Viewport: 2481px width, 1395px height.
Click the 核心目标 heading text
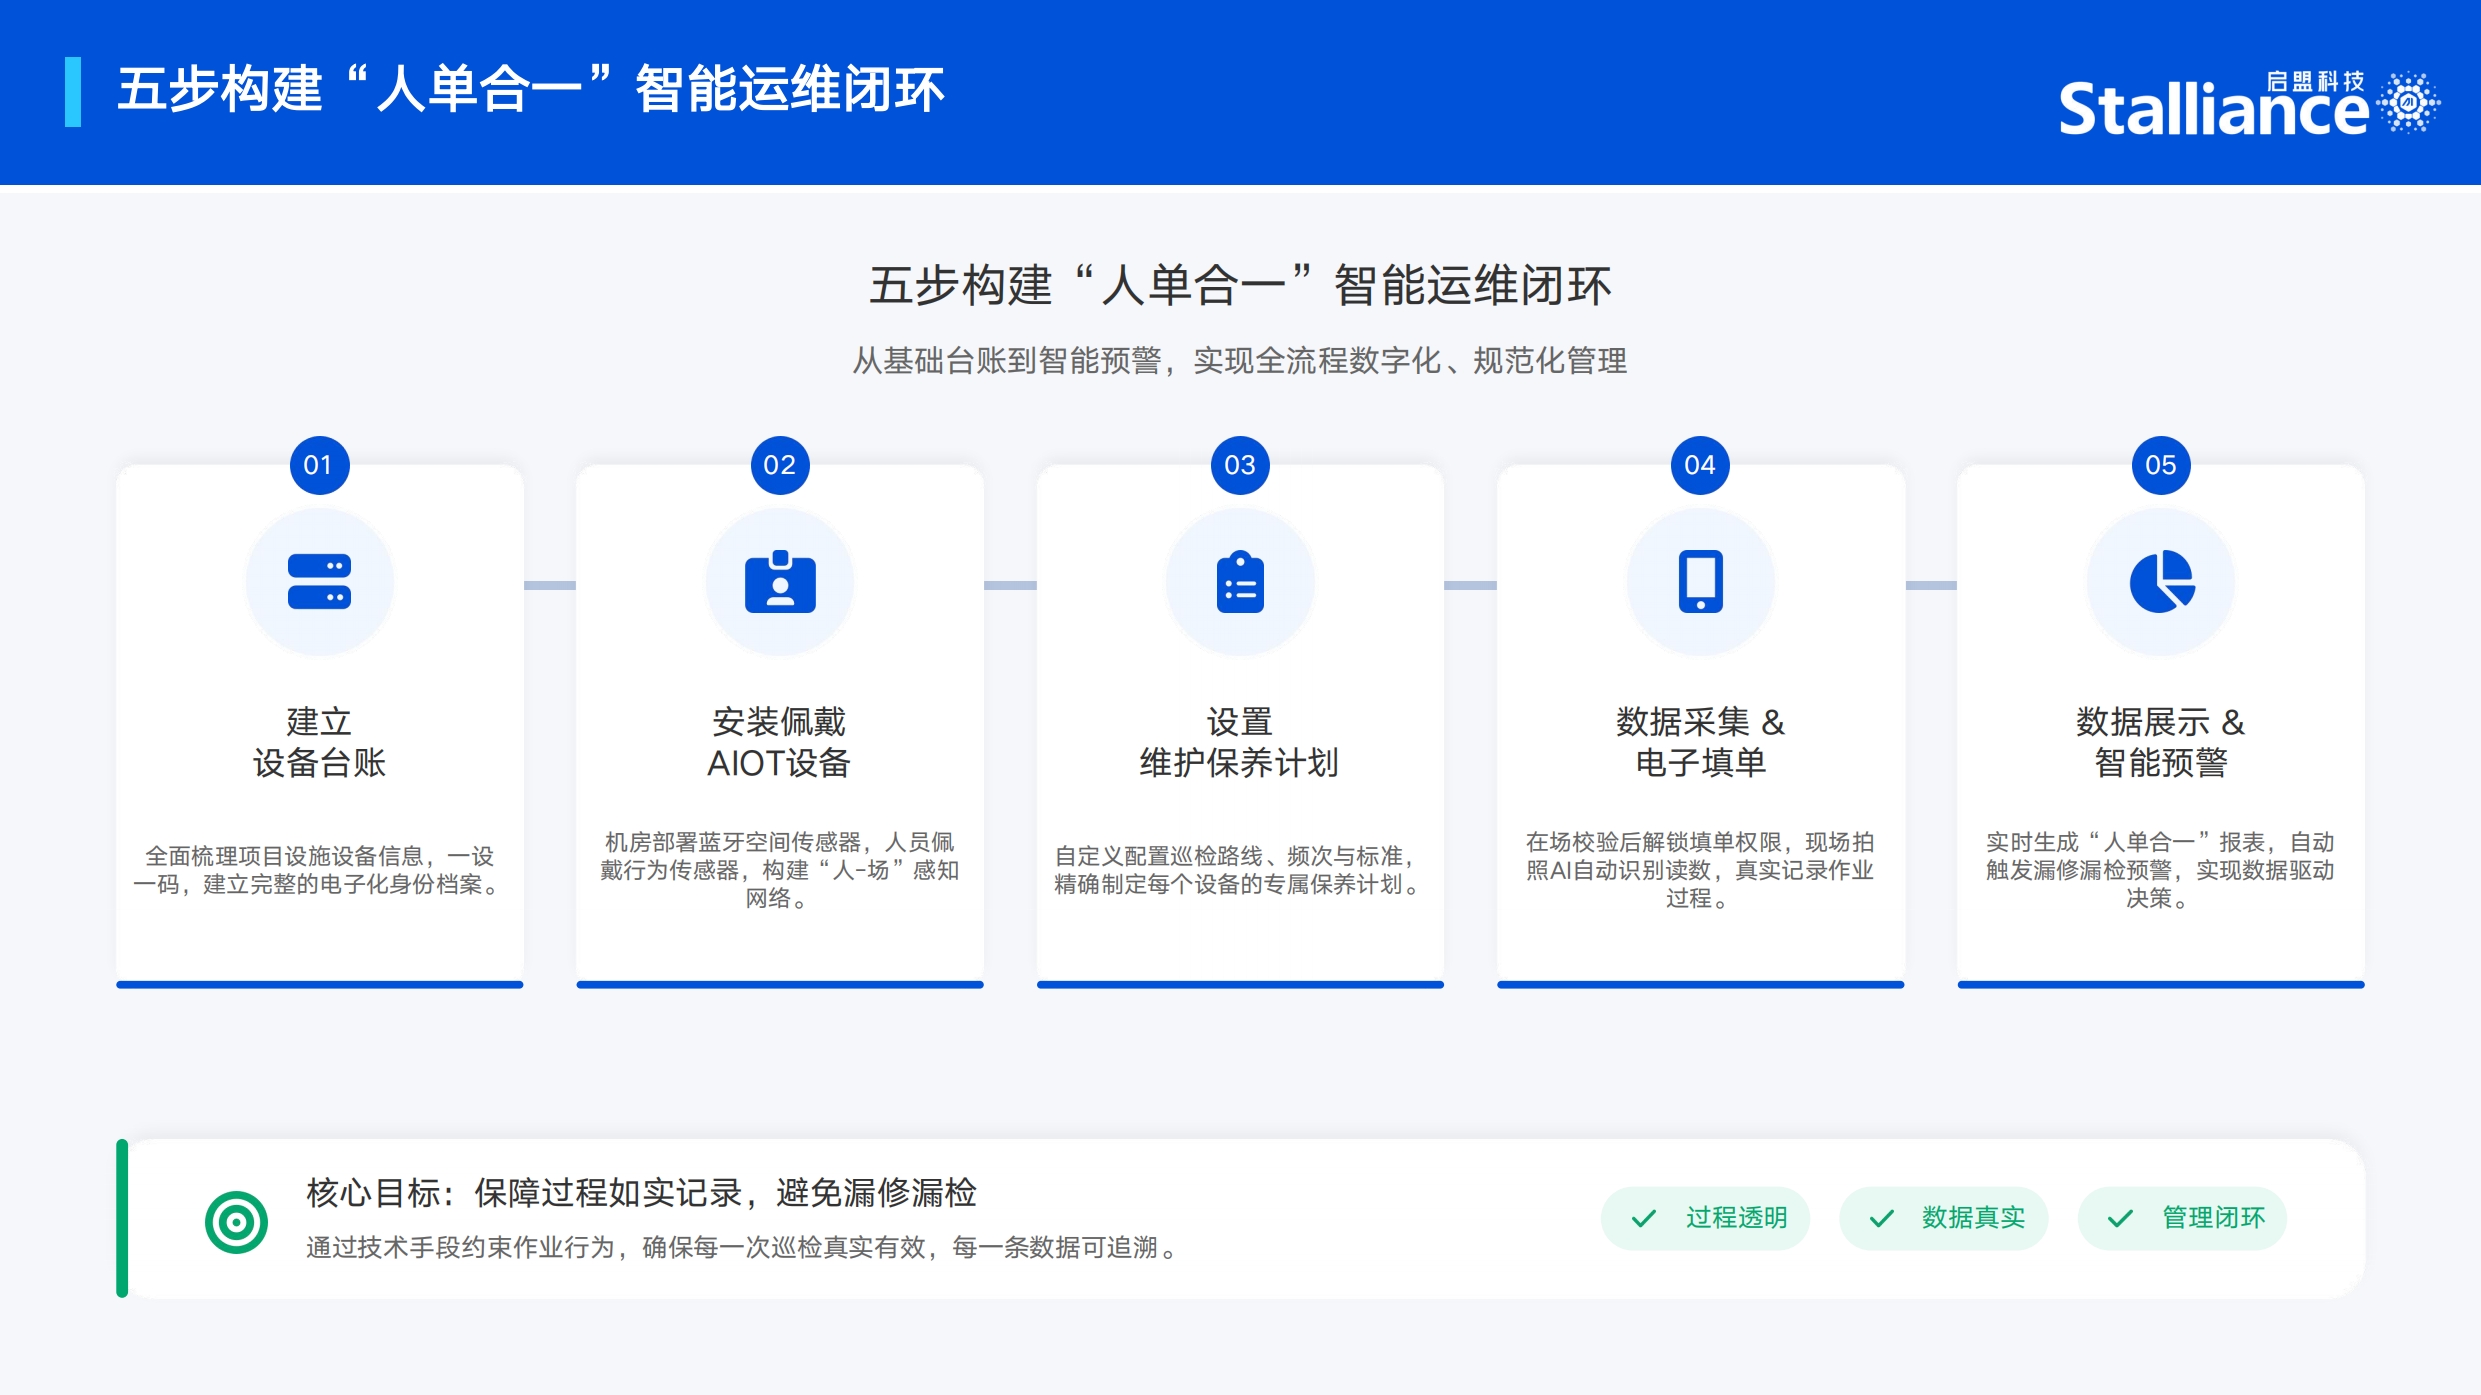pos(640,1193)
